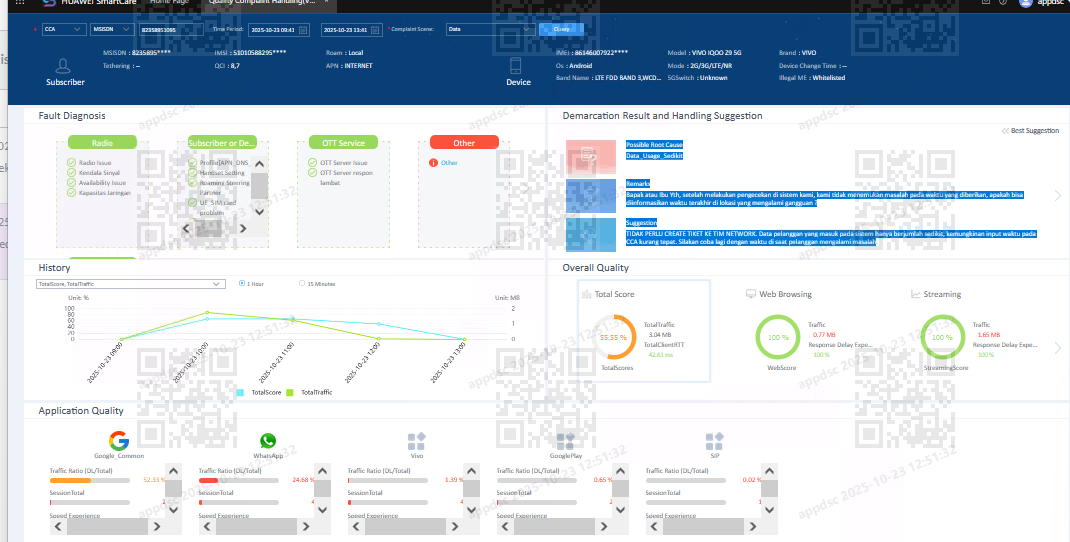Viewport: 1070px width, 542px height.
Task: Open the MSISDN type dropdown
Action: click(111, 29)
